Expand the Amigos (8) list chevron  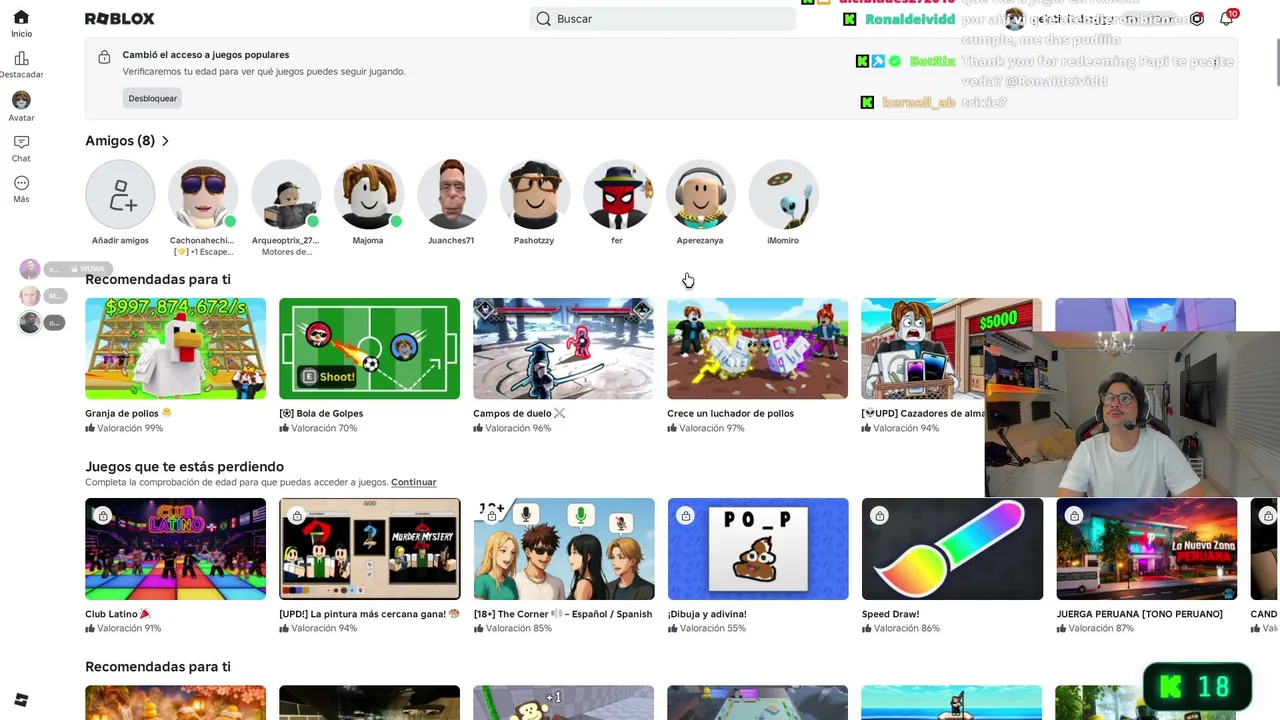click(x=165, y=141)
